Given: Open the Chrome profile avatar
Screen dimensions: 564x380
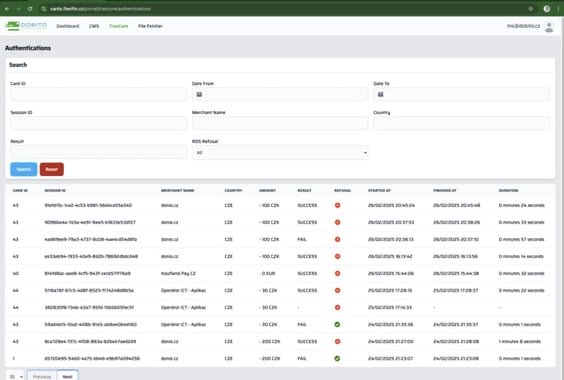Looking at the screenshot, I should pyautogui.click(x=547, y=9).
